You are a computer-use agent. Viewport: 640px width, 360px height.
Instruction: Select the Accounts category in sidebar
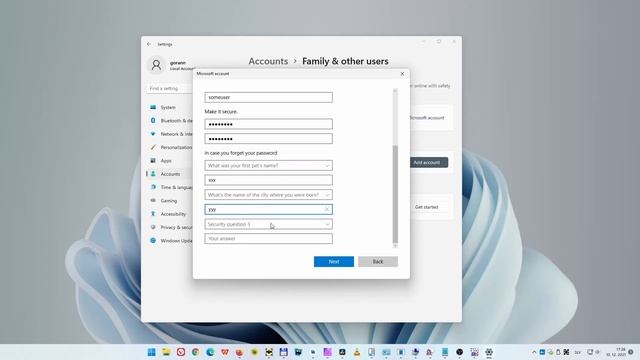click(x=170, y=174)
